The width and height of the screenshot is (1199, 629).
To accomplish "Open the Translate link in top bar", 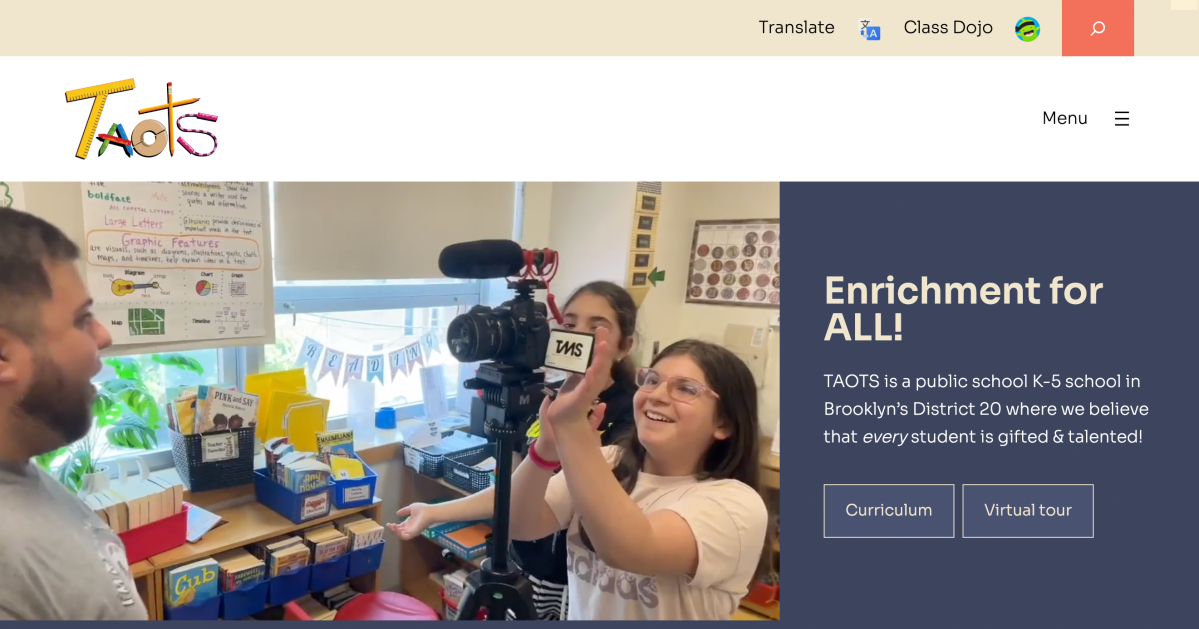I will click(x=796, y=28).
